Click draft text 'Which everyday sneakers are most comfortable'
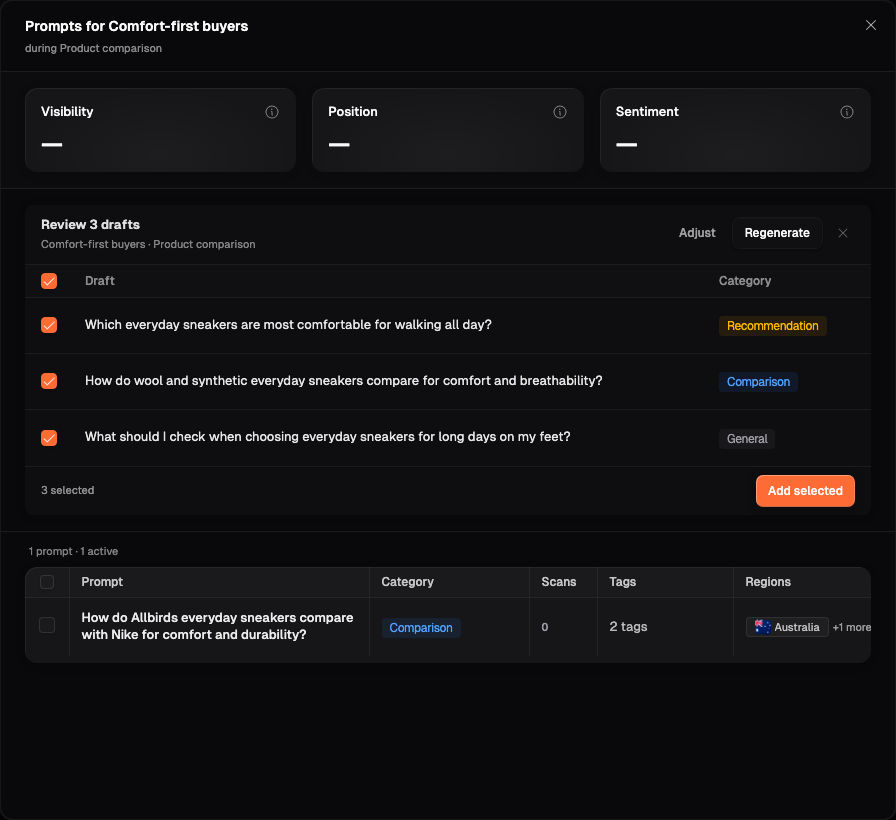Screen dimensions: 896x820 click(288, 325)
